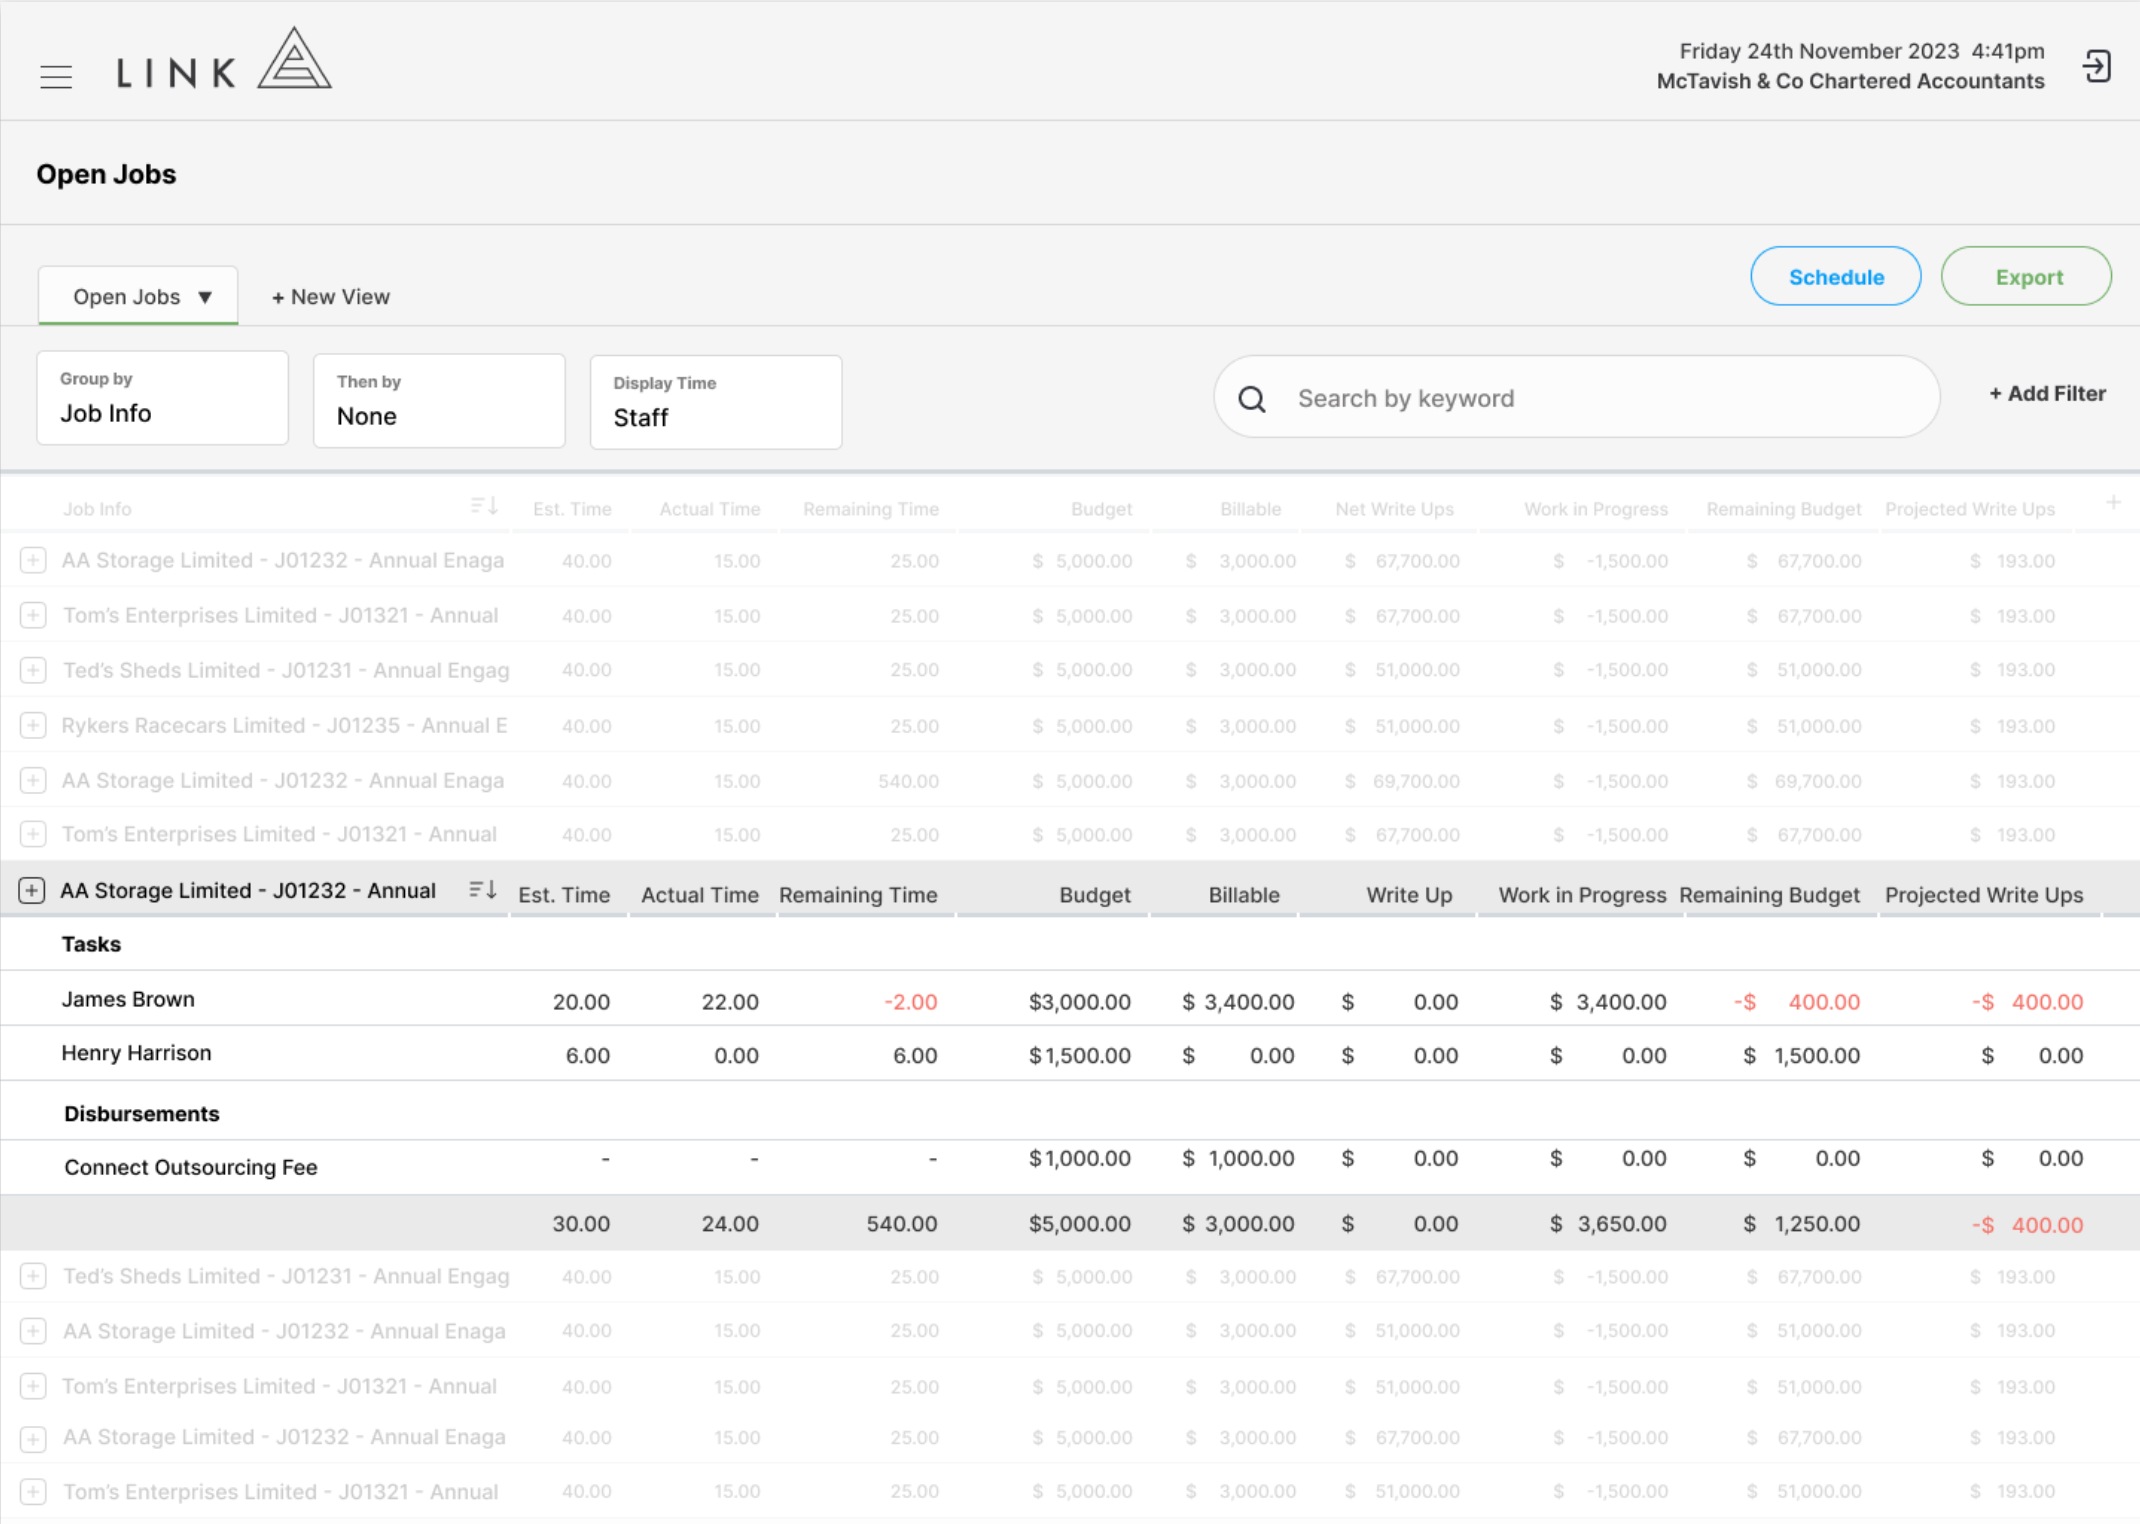Click the + Add Filter link

[2047, 394]
